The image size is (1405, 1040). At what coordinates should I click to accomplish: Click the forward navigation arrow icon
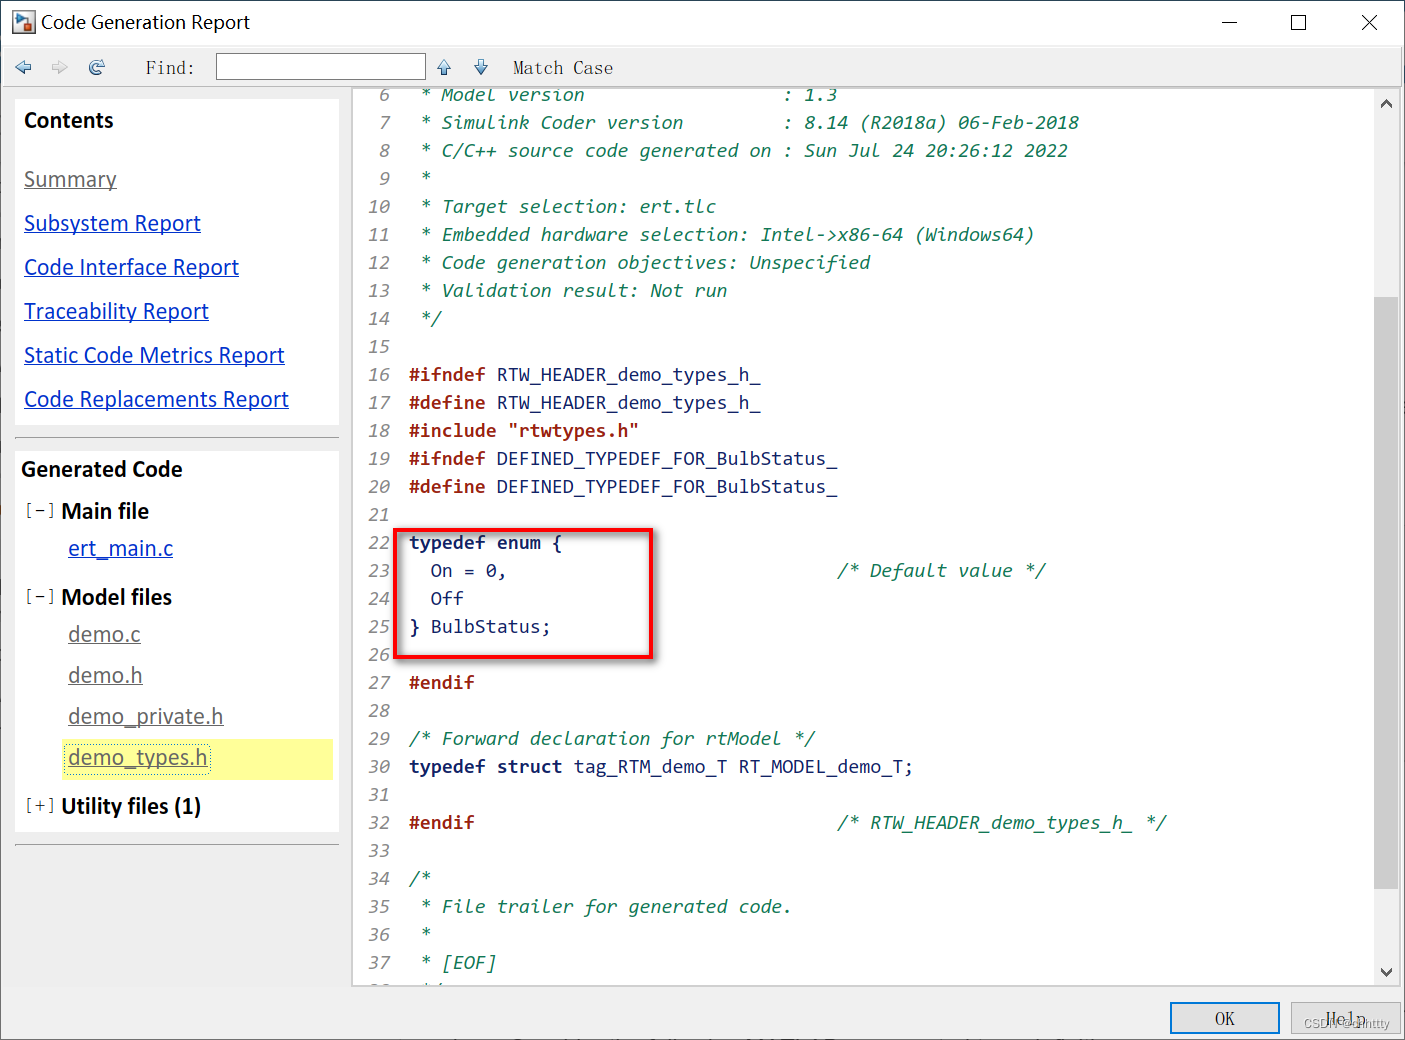[x=60, y=67]
